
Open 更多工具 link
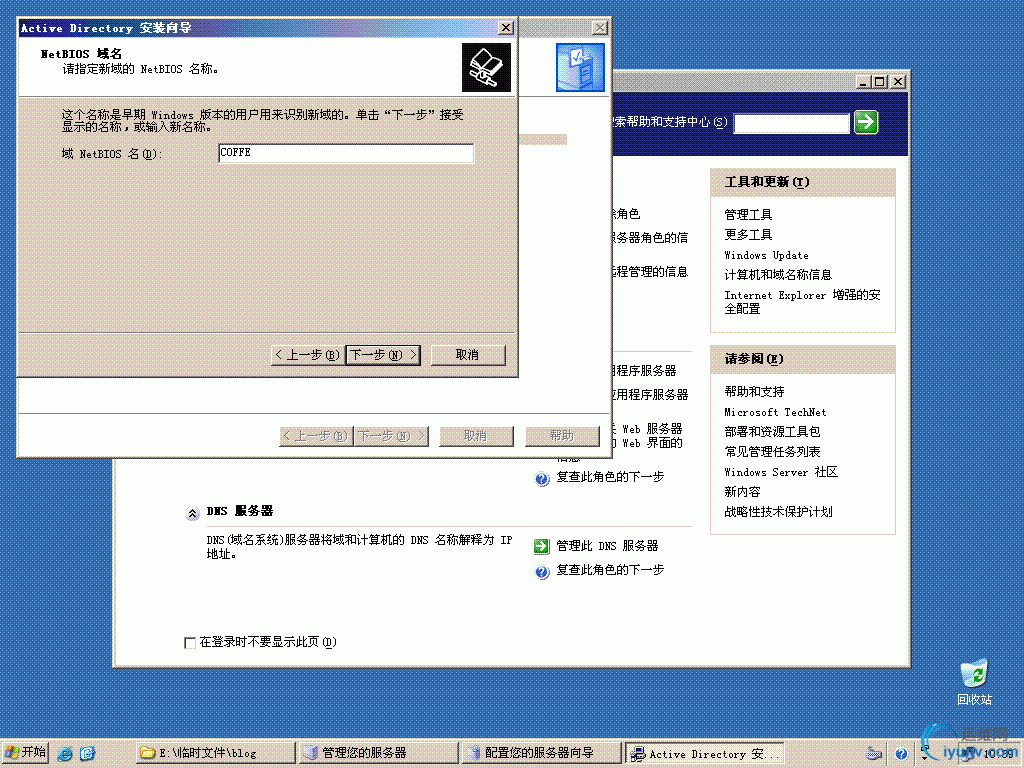pyautogui.click(x=748, y=234)
